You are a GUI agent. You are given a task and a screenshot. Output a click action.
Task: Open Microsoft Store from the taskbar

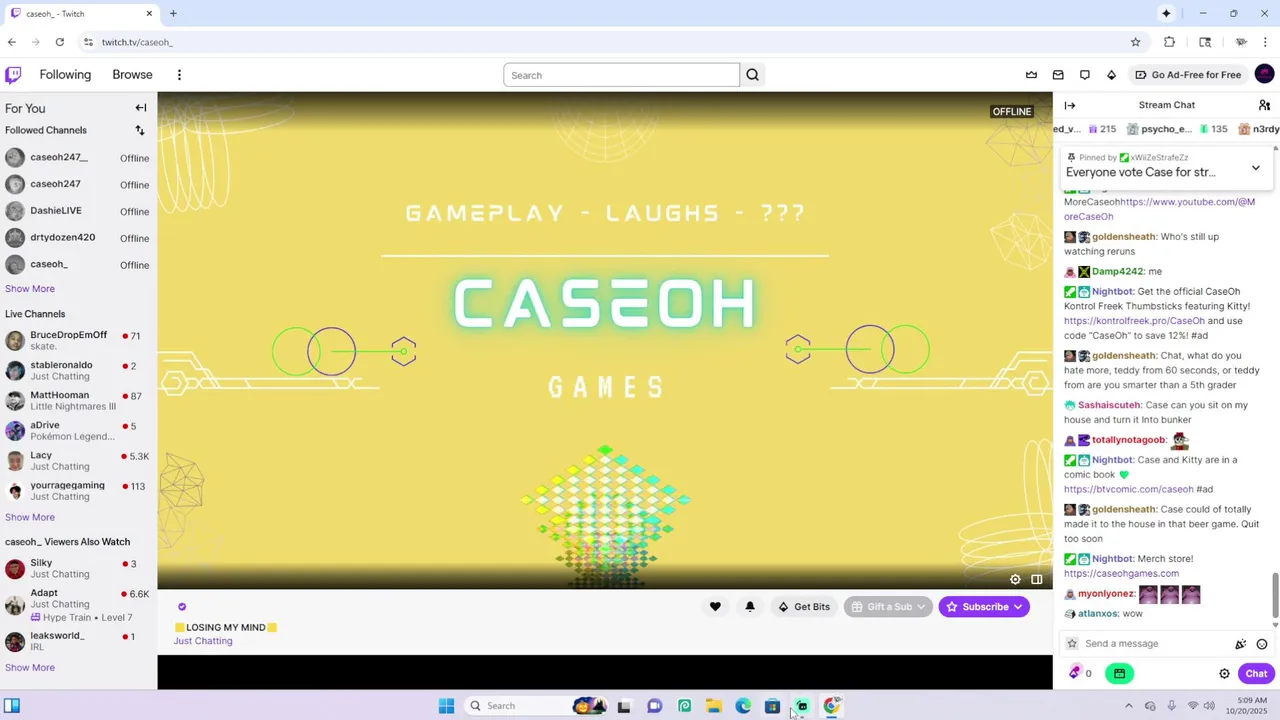pyautogui.click(x=772, y=706)
